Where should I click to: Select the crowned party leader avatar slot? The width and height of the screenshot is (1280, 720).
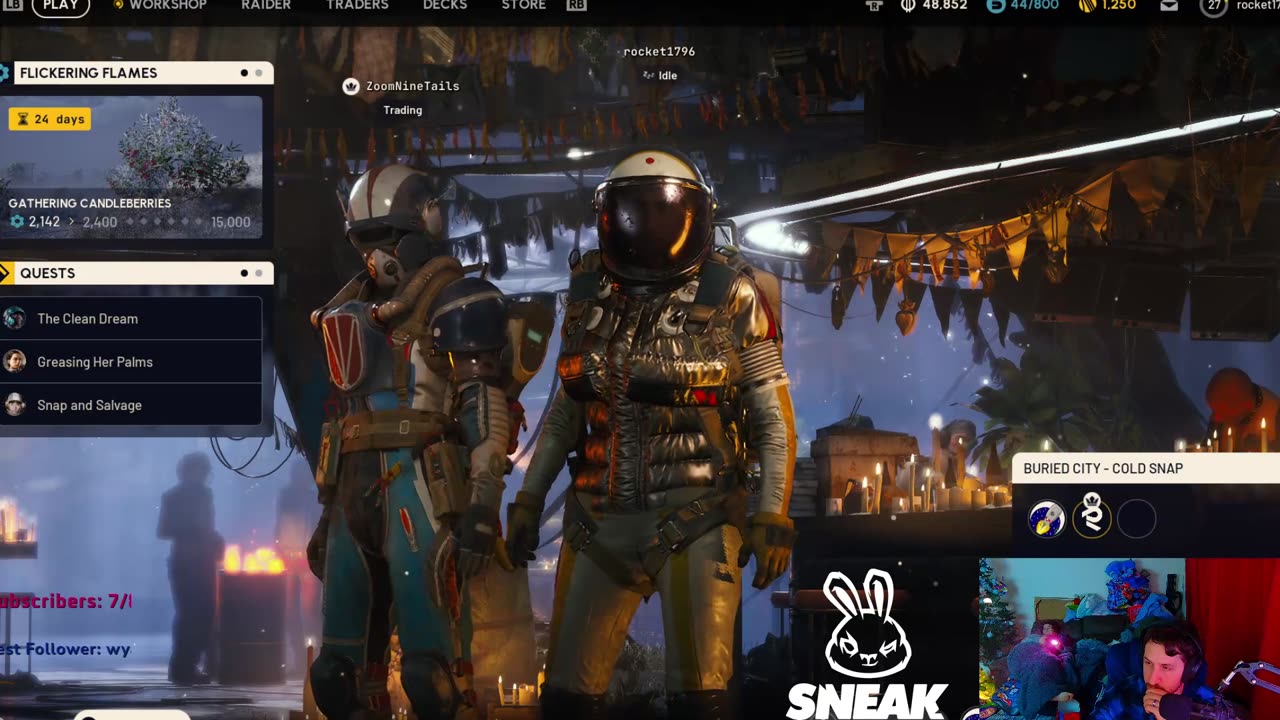1092,517
